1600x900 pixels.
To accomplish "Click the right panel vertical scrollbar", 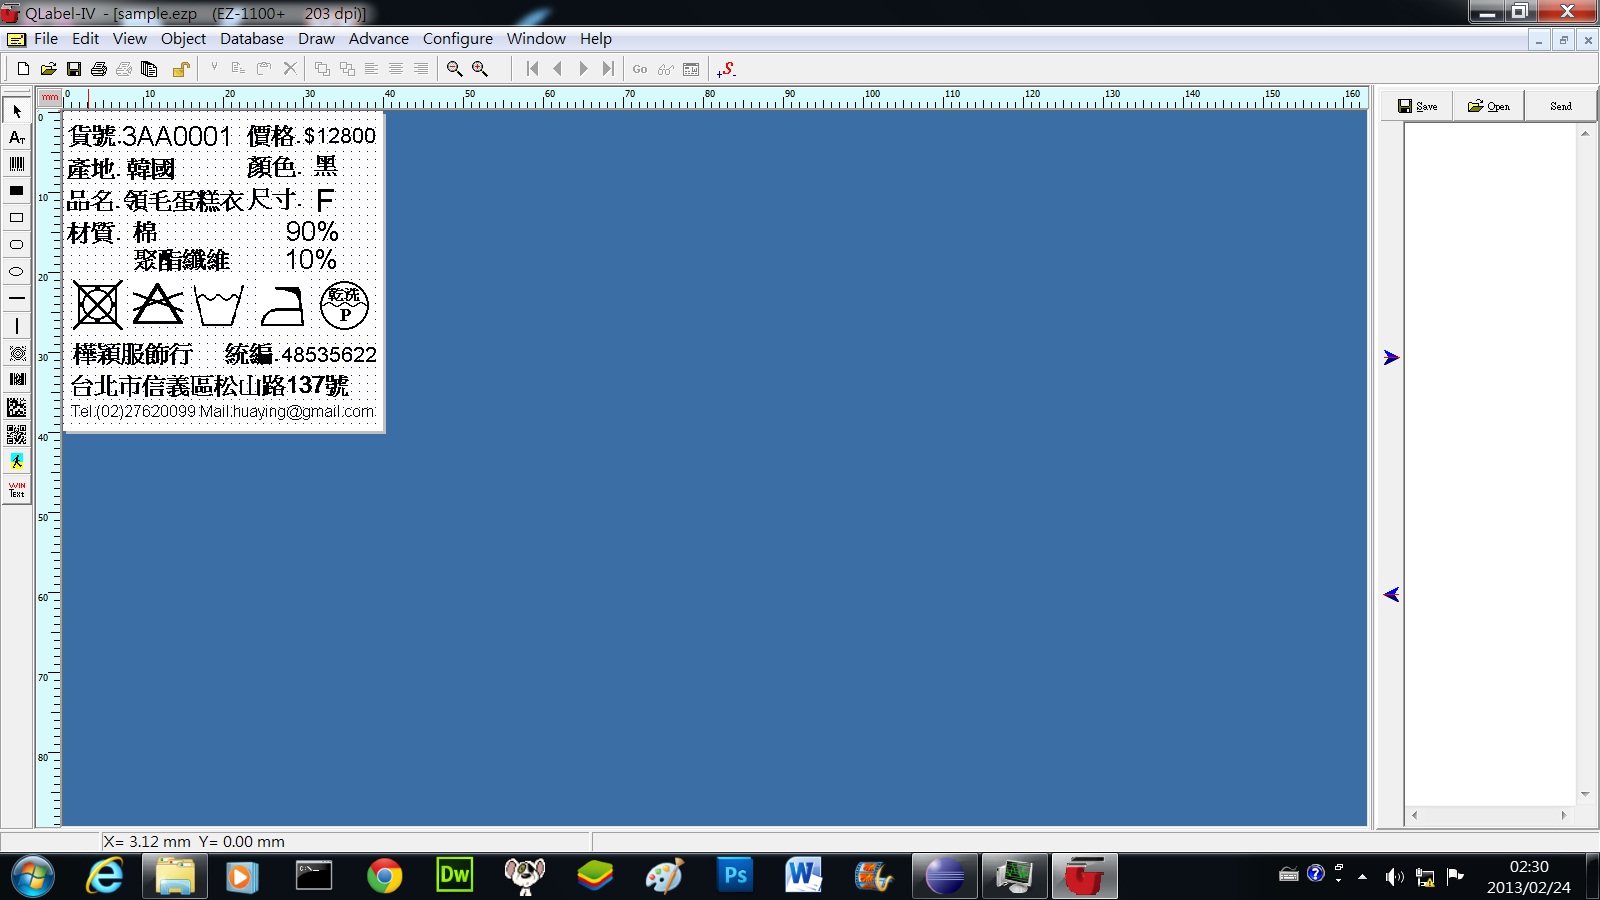I will pyautogui.click(x=1585, y=463).
